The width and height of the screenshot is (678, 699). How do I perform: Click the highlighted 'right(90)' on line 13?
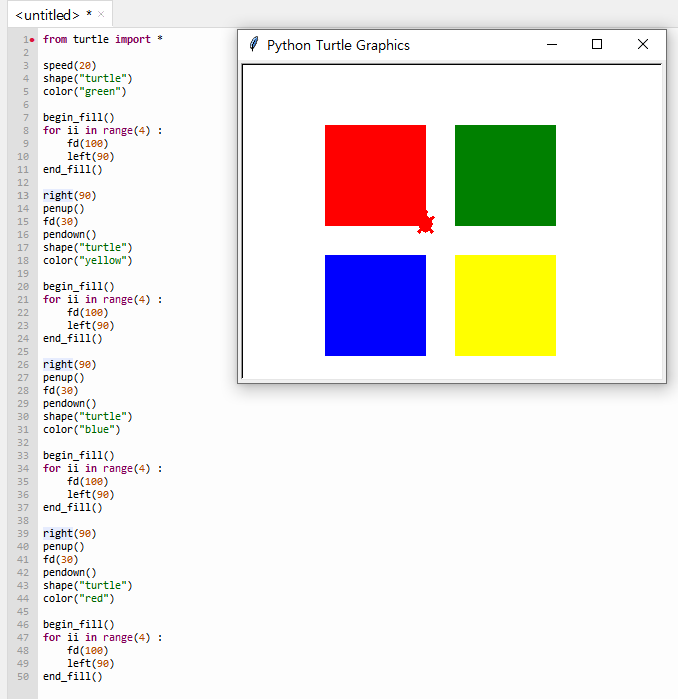tap(70, 195)
